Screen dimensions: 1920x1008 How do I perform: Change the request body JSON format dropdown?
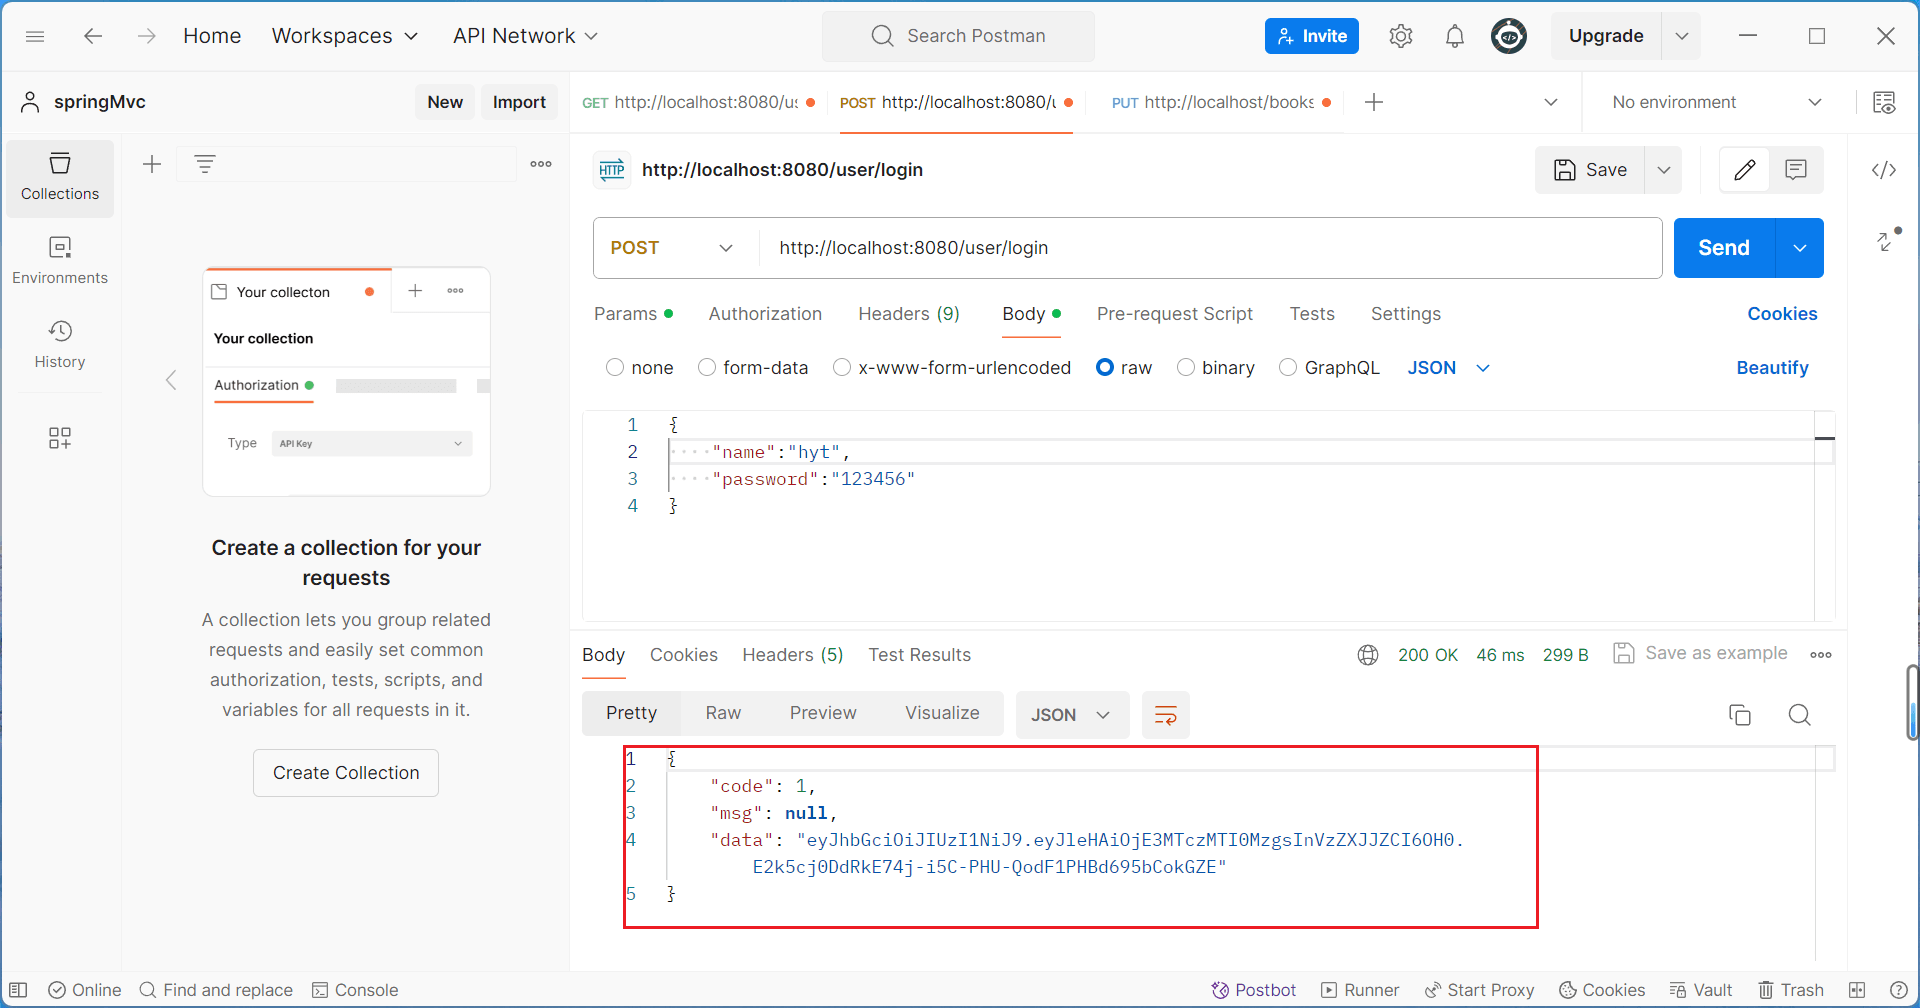(1449, 368)
